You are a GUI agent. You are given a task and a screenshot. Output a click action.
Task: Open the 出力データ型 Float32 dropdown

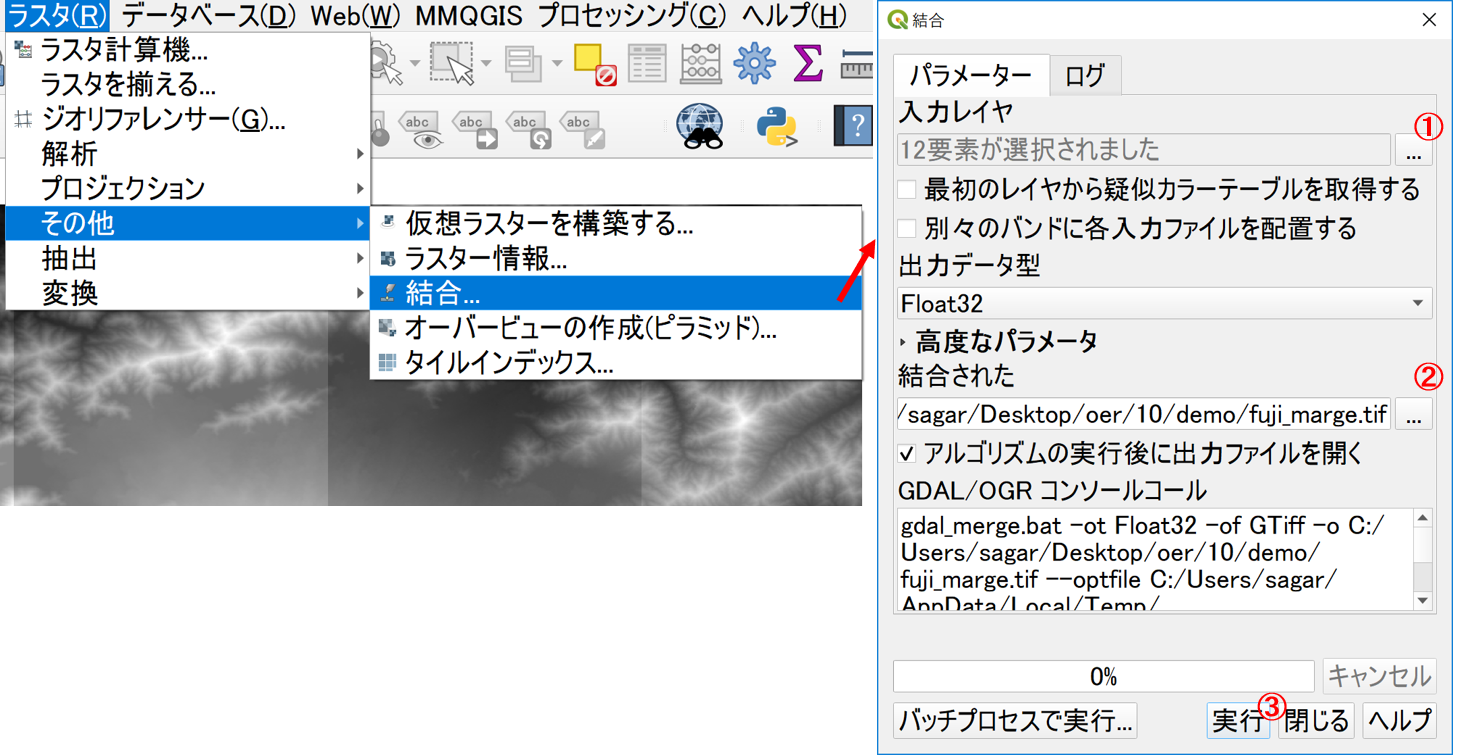point(1165,303)
